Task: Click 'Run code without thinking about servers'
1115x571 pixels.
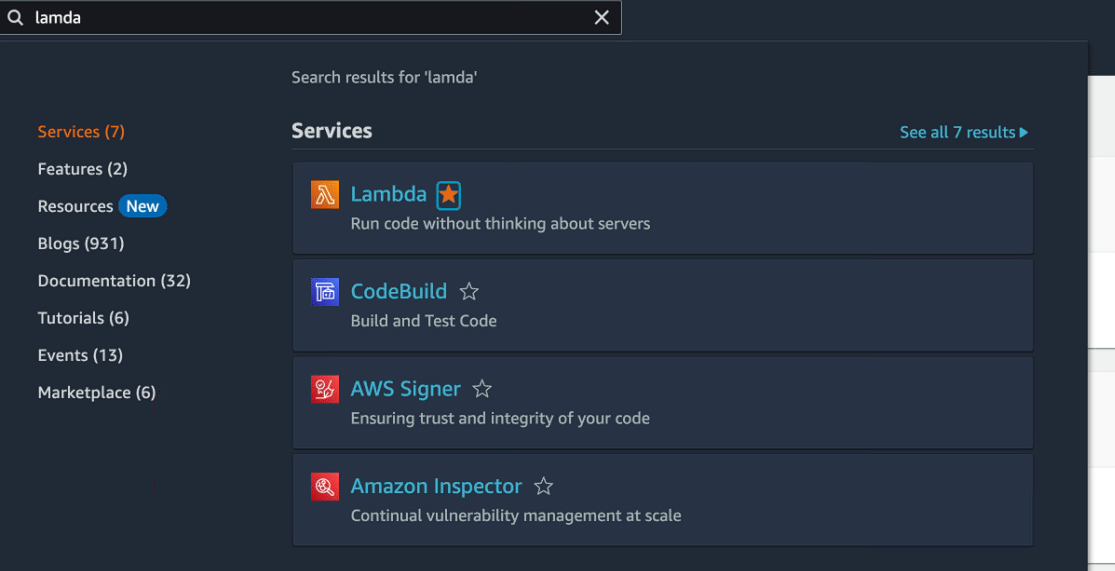Action: tap(500, 224)
